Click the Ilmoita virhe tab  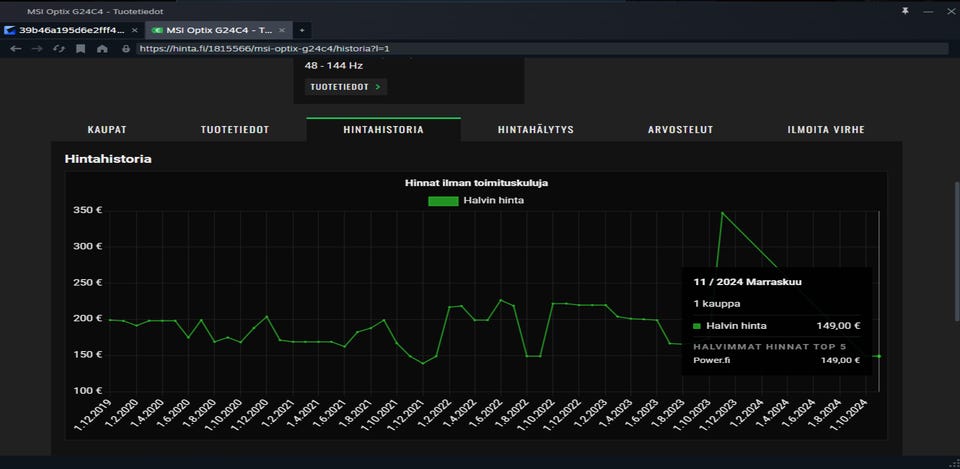point(826,130)
